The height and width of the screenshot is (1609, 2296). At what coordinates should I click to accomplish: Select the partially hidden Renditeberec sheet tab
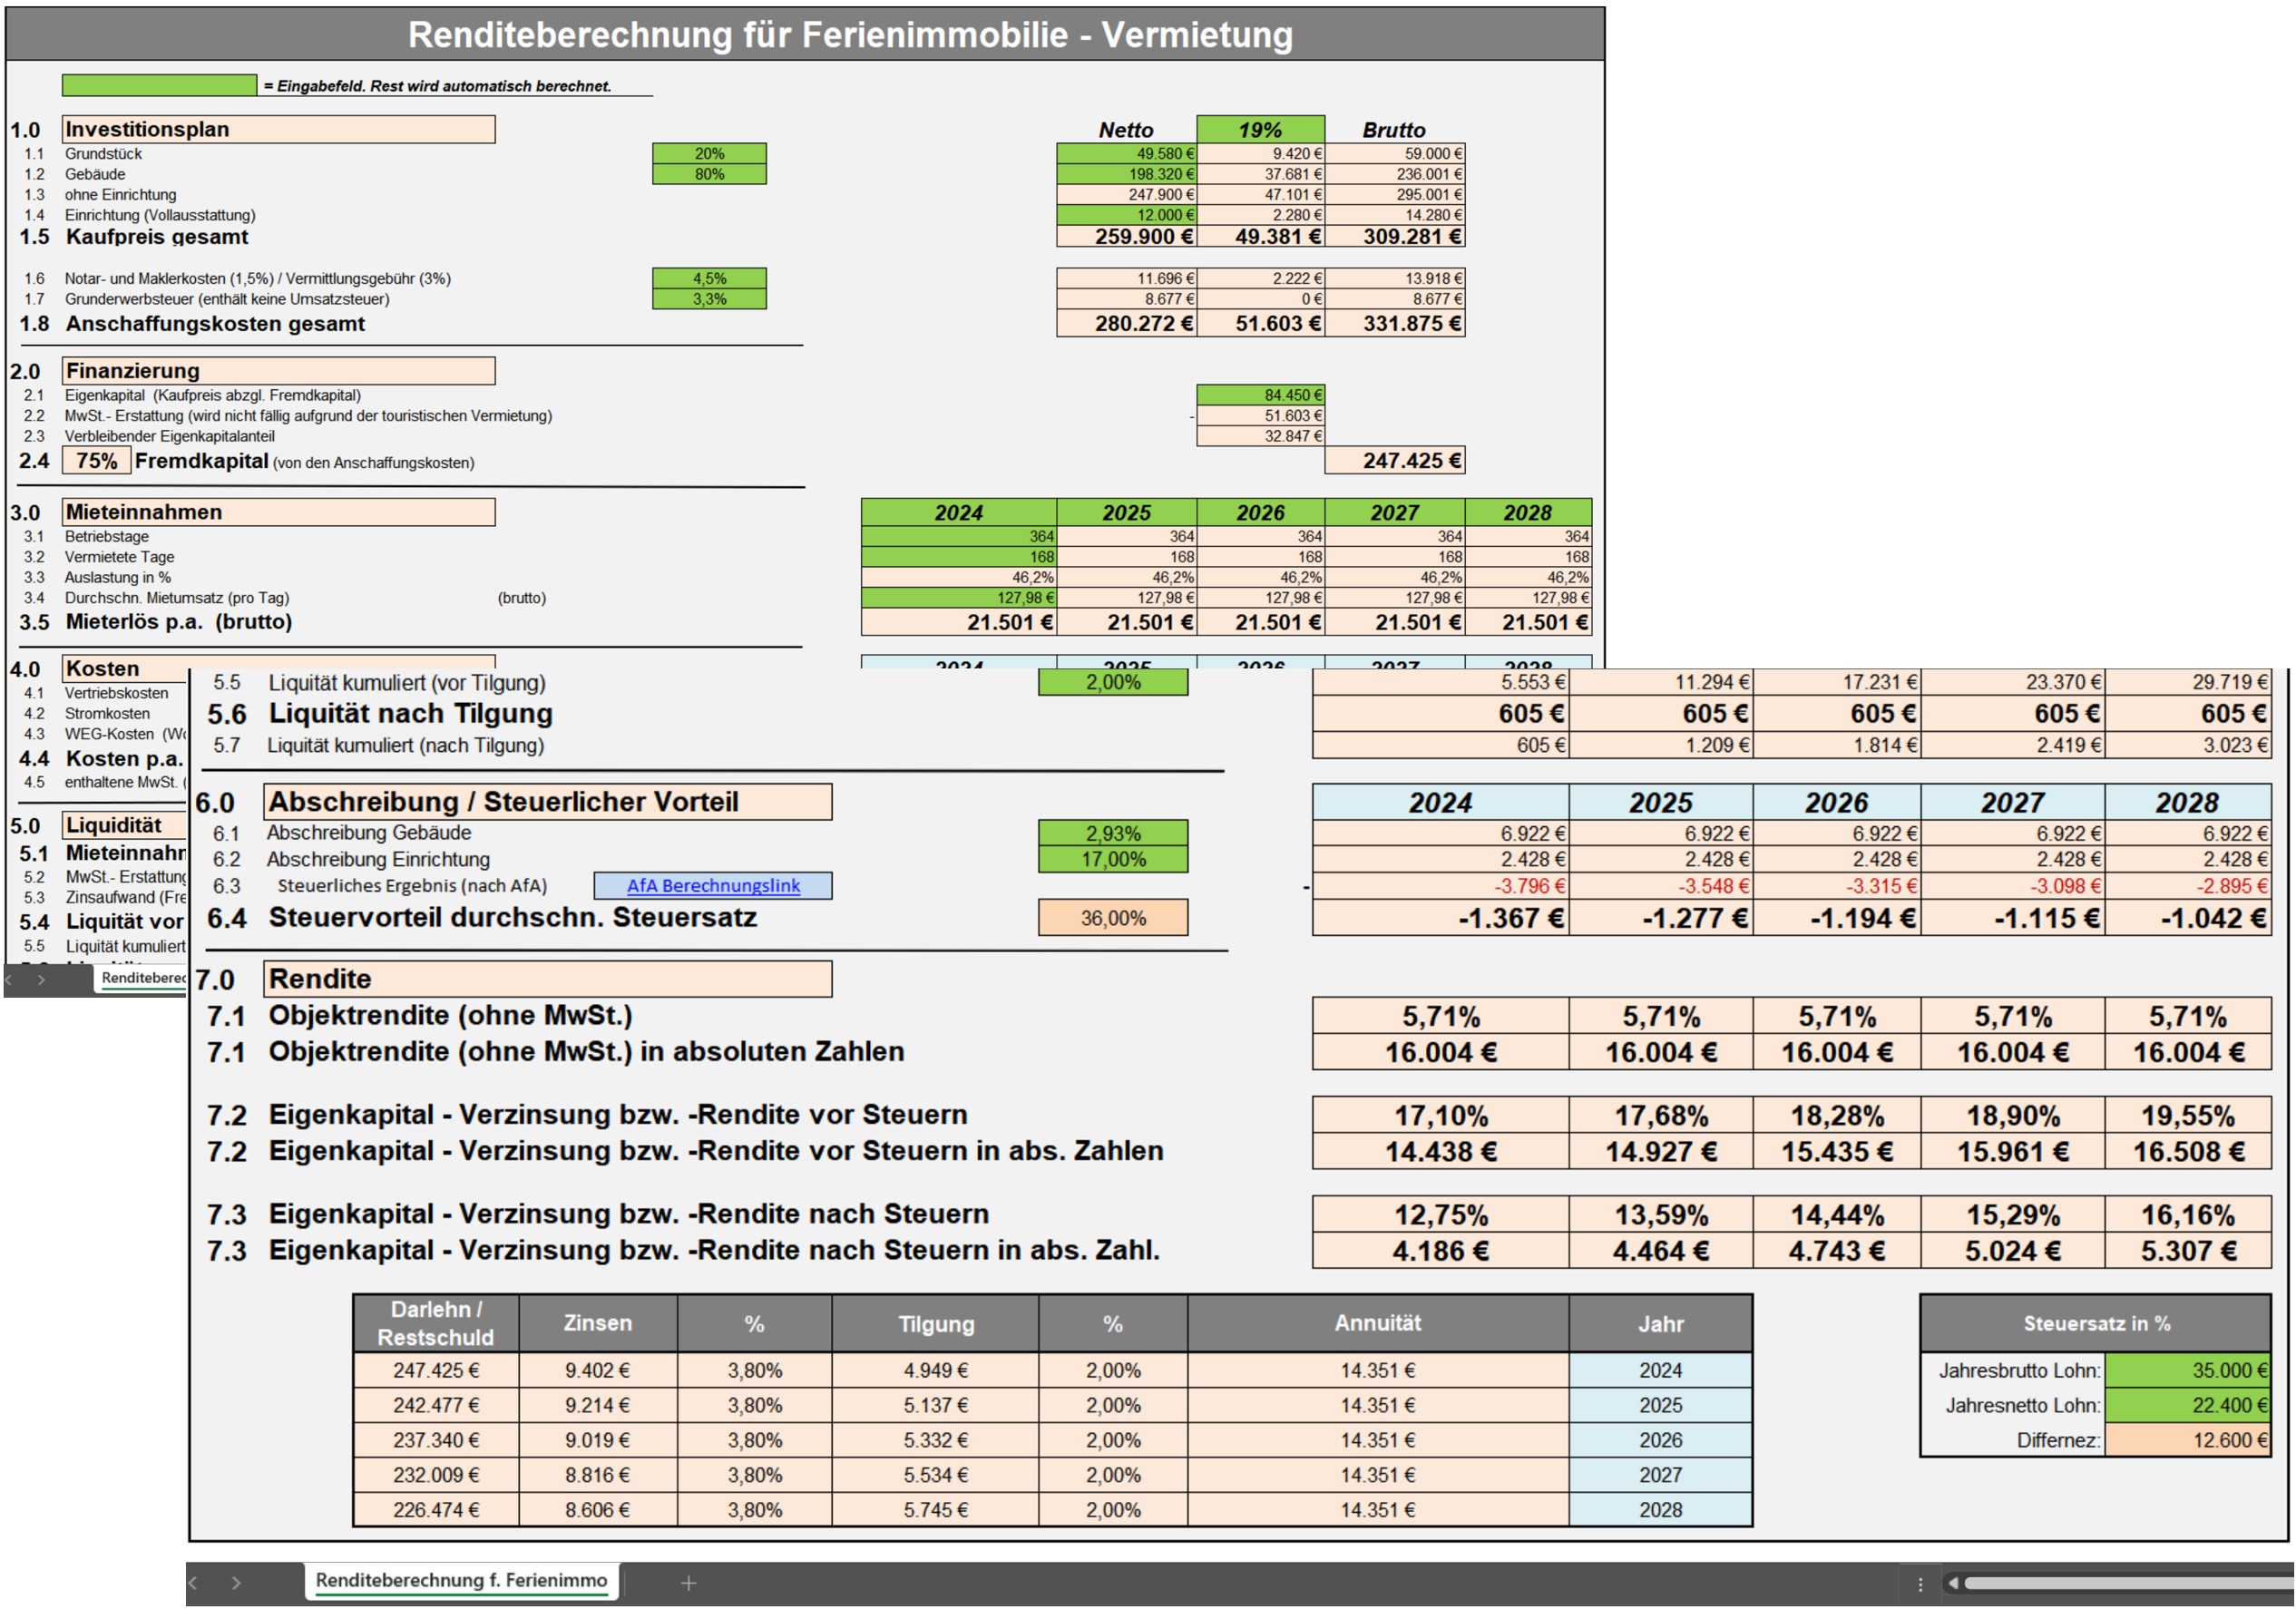point(142,978)
